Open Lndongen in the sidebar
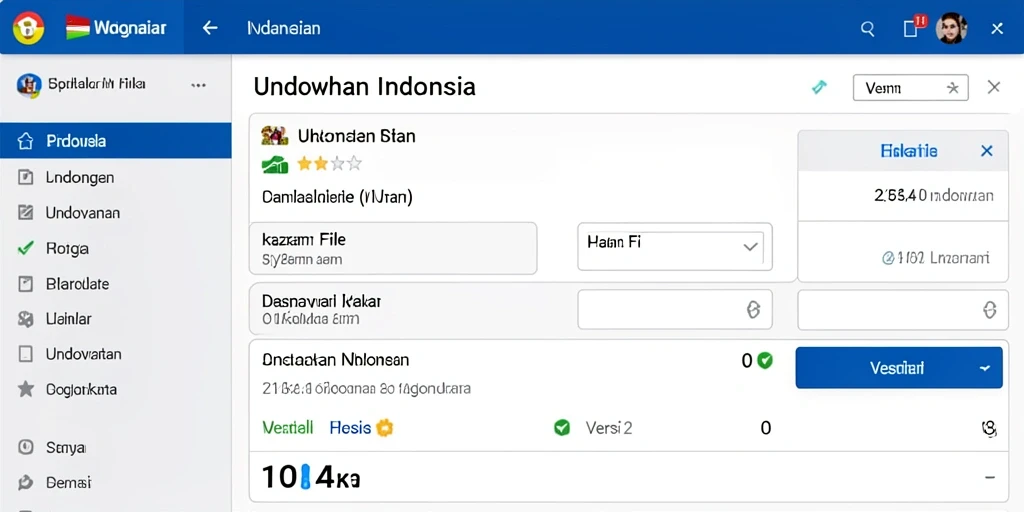The height and width of the screenshot is (512, 1024). (80, 177)
